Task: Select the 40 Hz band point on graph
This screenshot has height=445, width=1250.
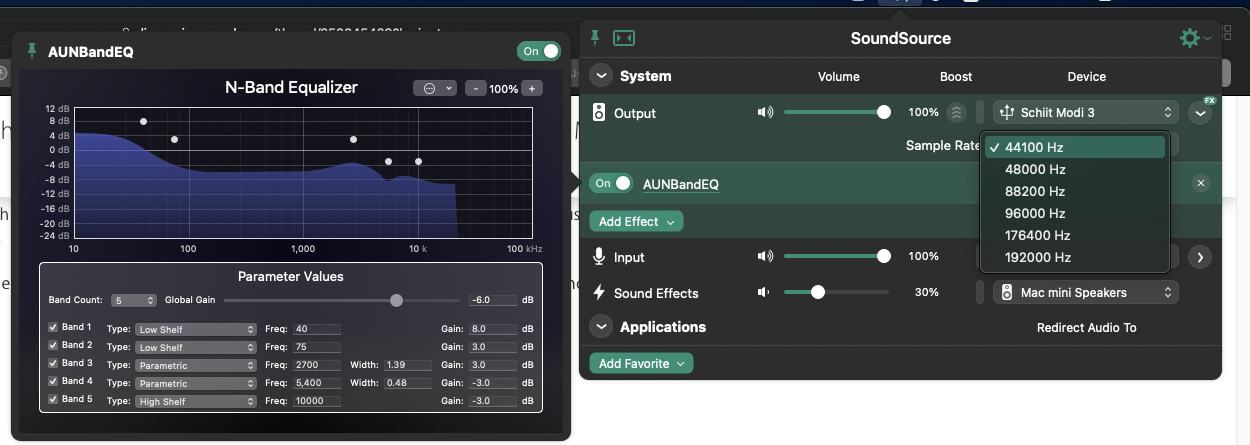Action: pyautogui.click(x=144, y=122)
